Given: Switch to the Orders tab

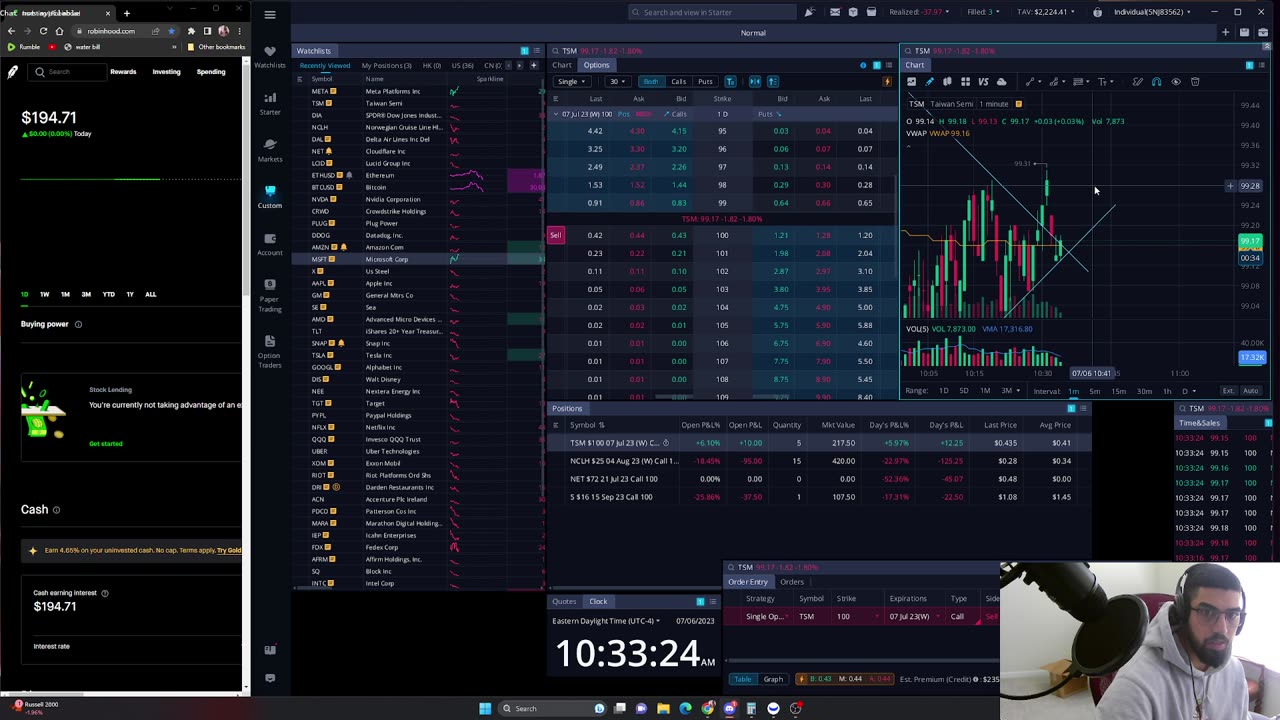Looking at the screenshot, I should tap(792, 582).
